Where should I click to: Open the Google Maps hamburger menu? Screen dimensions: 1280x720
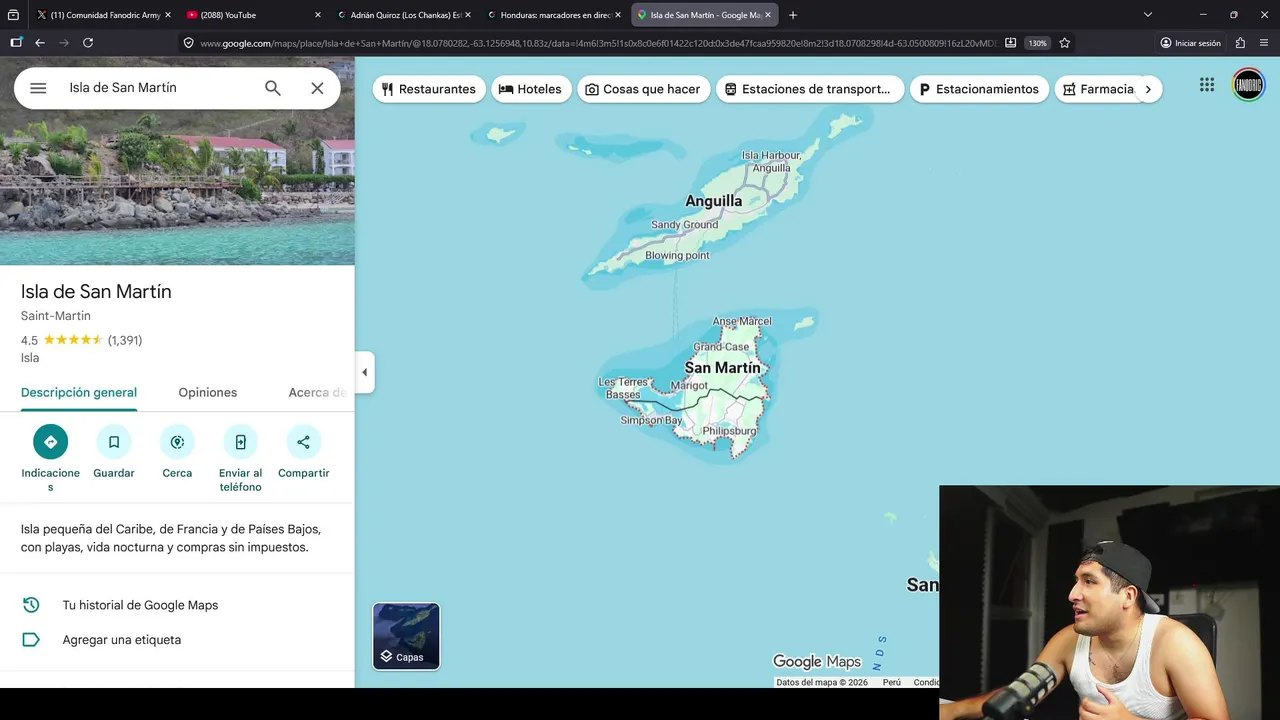[x=38, y=88]
